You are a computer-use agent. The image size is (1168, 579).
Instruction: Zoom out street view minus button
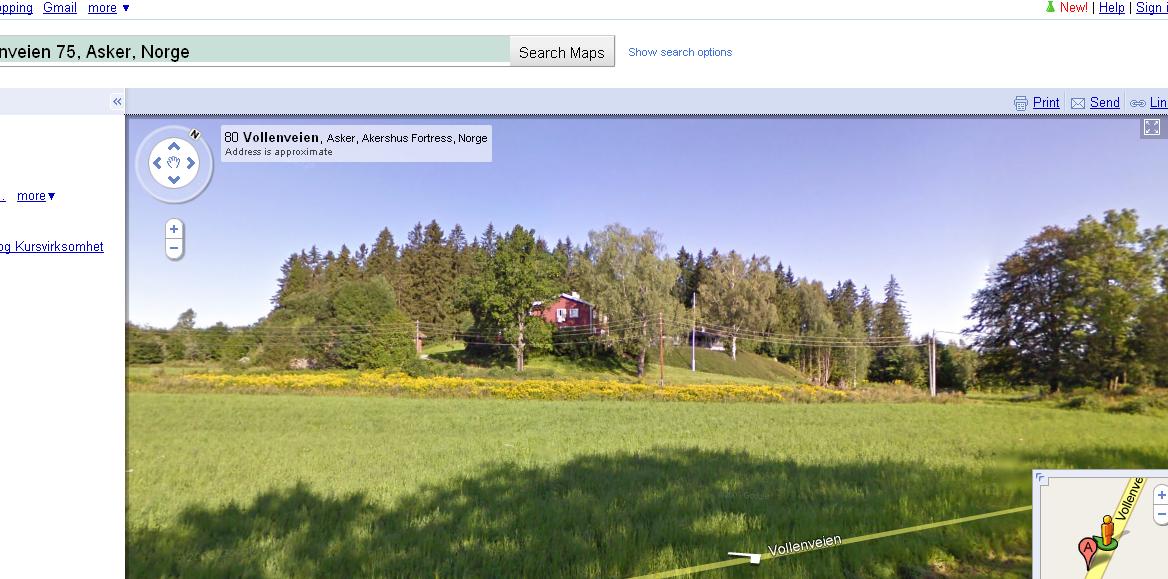174,248
